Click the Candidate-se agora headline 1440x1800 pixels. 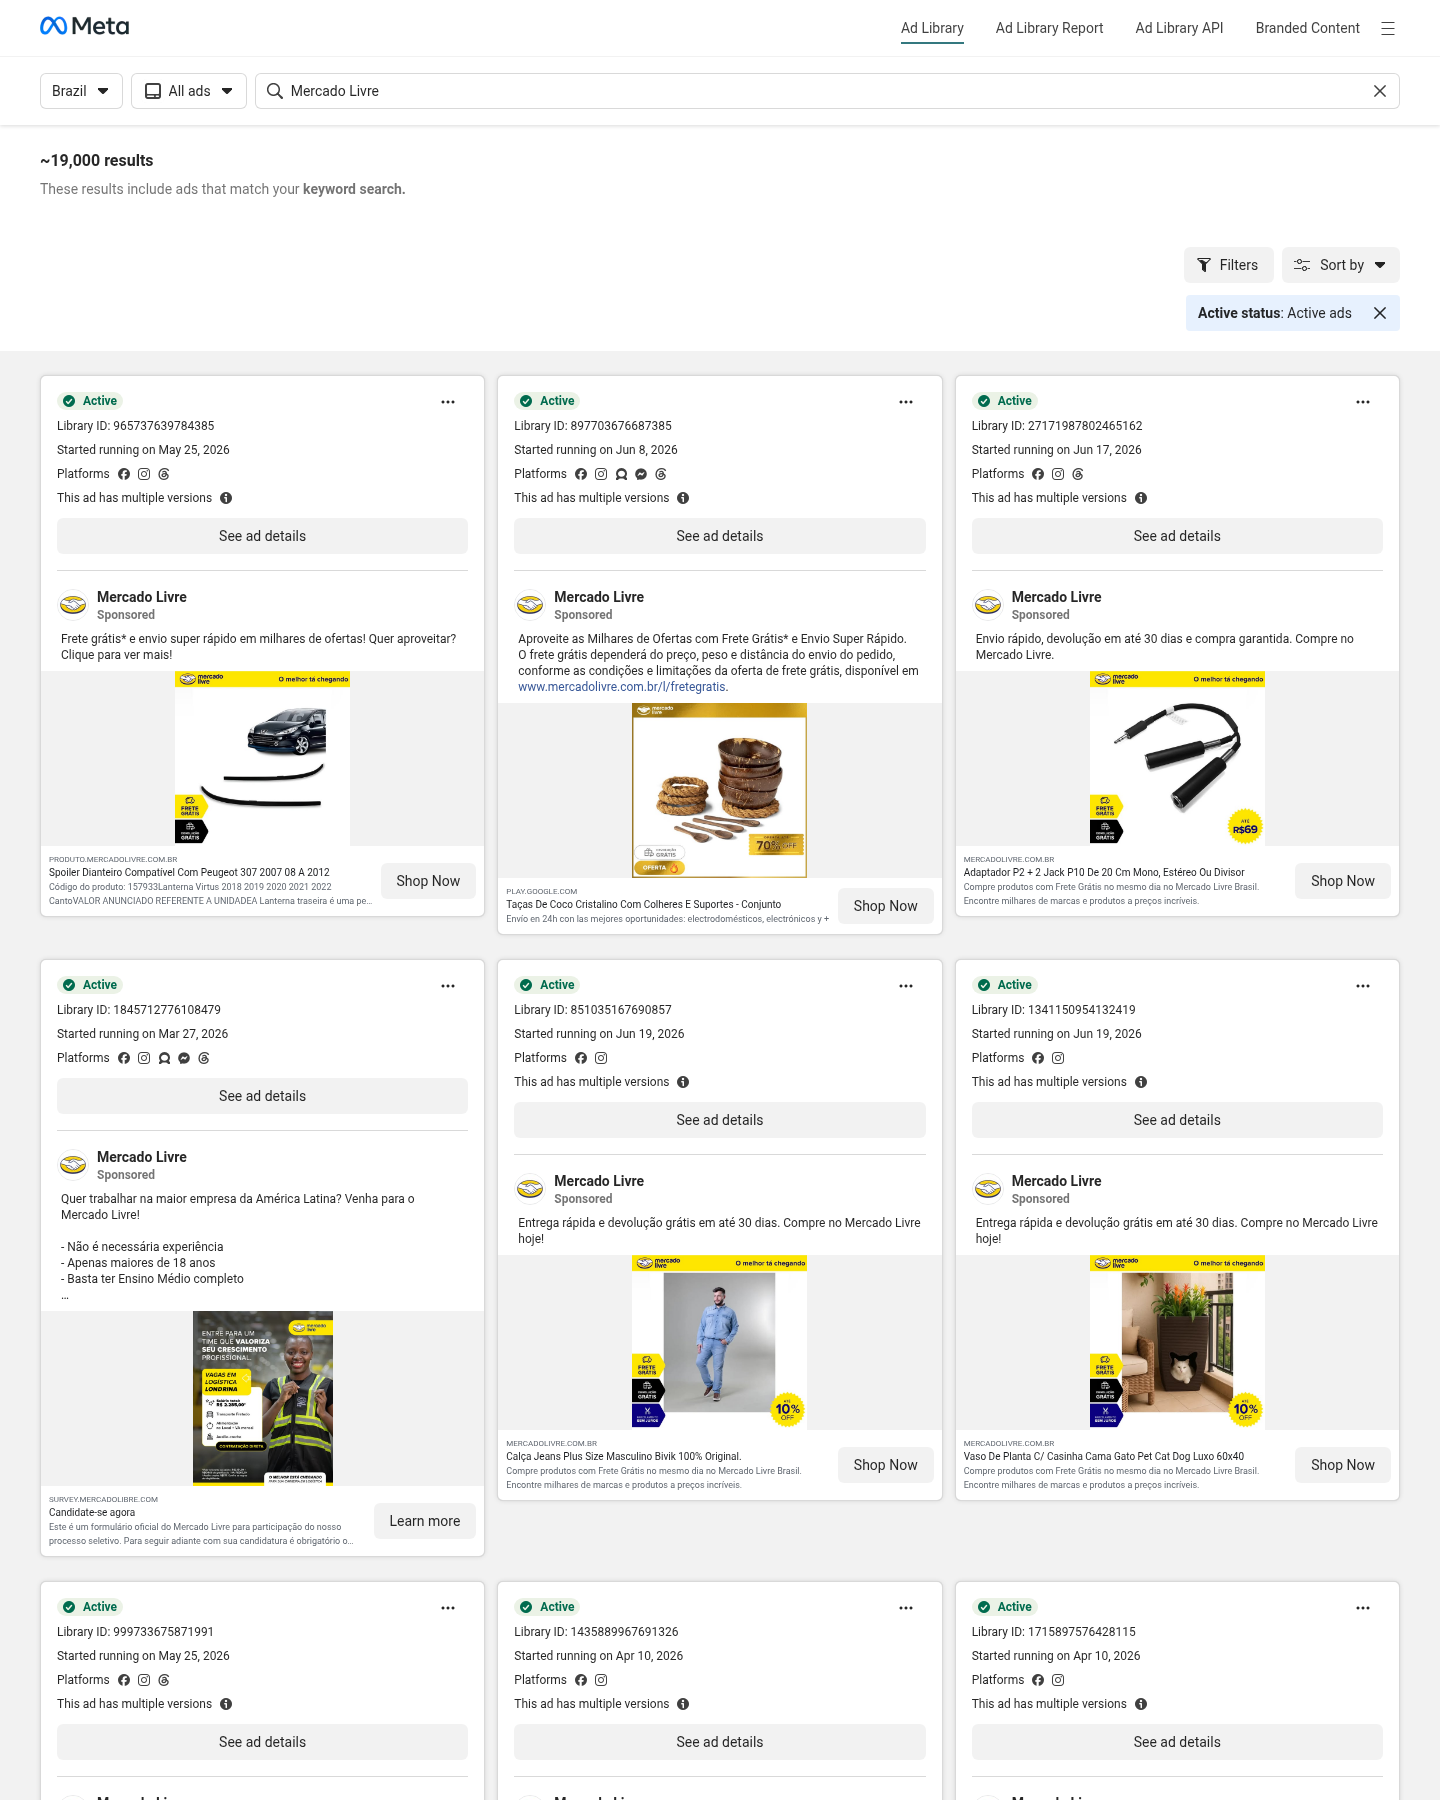(x=92, y=1512)
